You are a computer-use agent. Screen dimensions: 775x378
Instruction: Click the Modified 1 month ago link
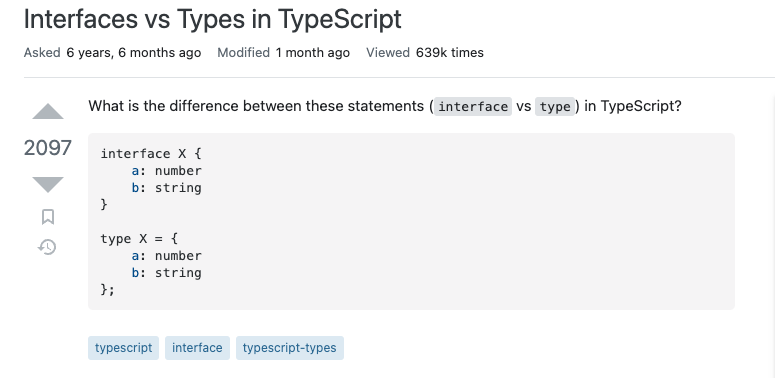284,53
